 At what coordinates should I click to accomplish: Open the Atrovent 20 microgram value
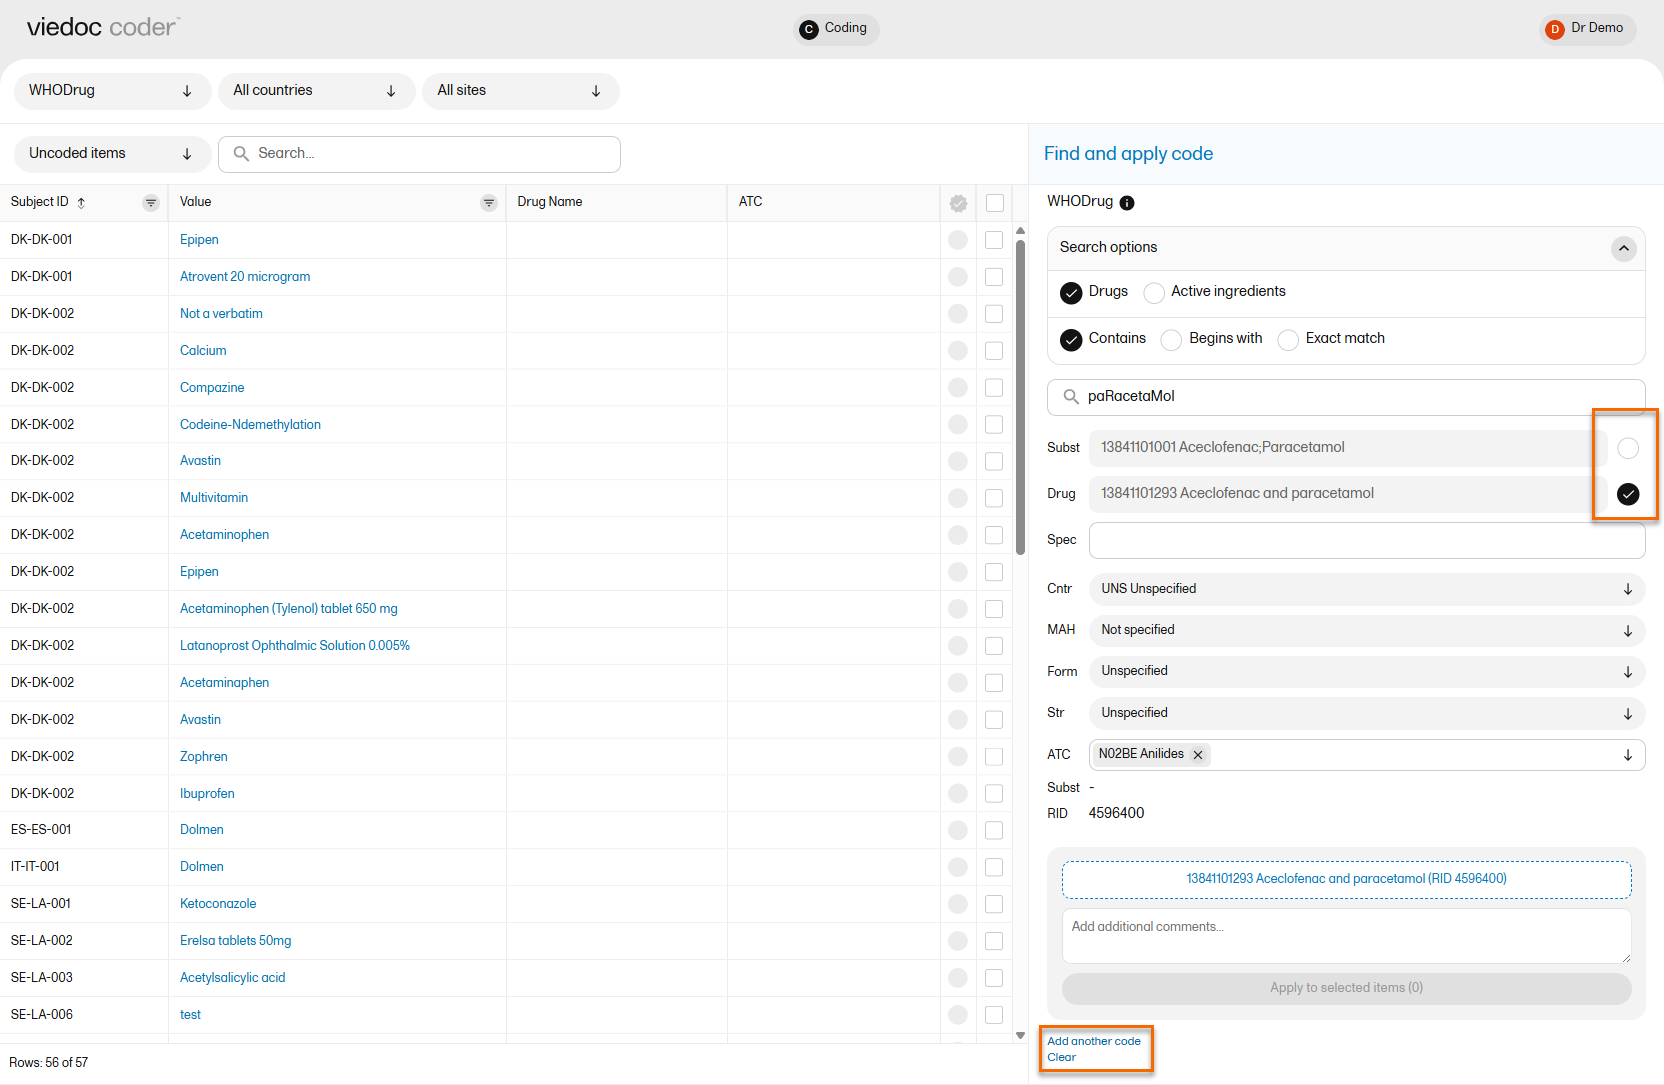[x=245, y=277]
